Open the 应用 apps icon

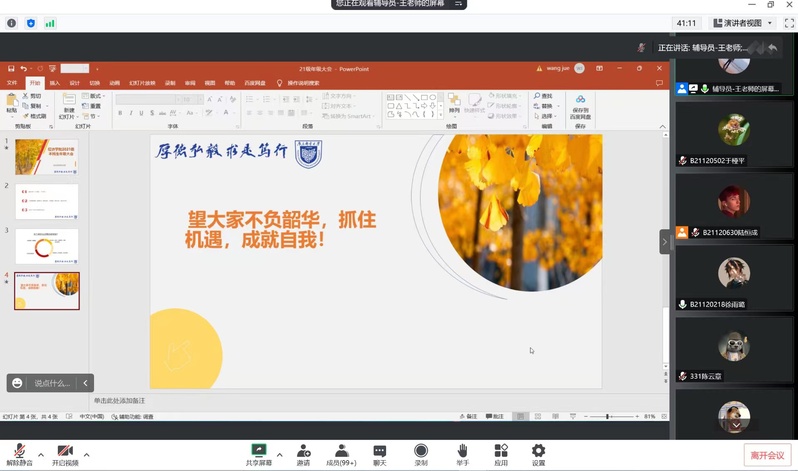click(x=501, y=452)
